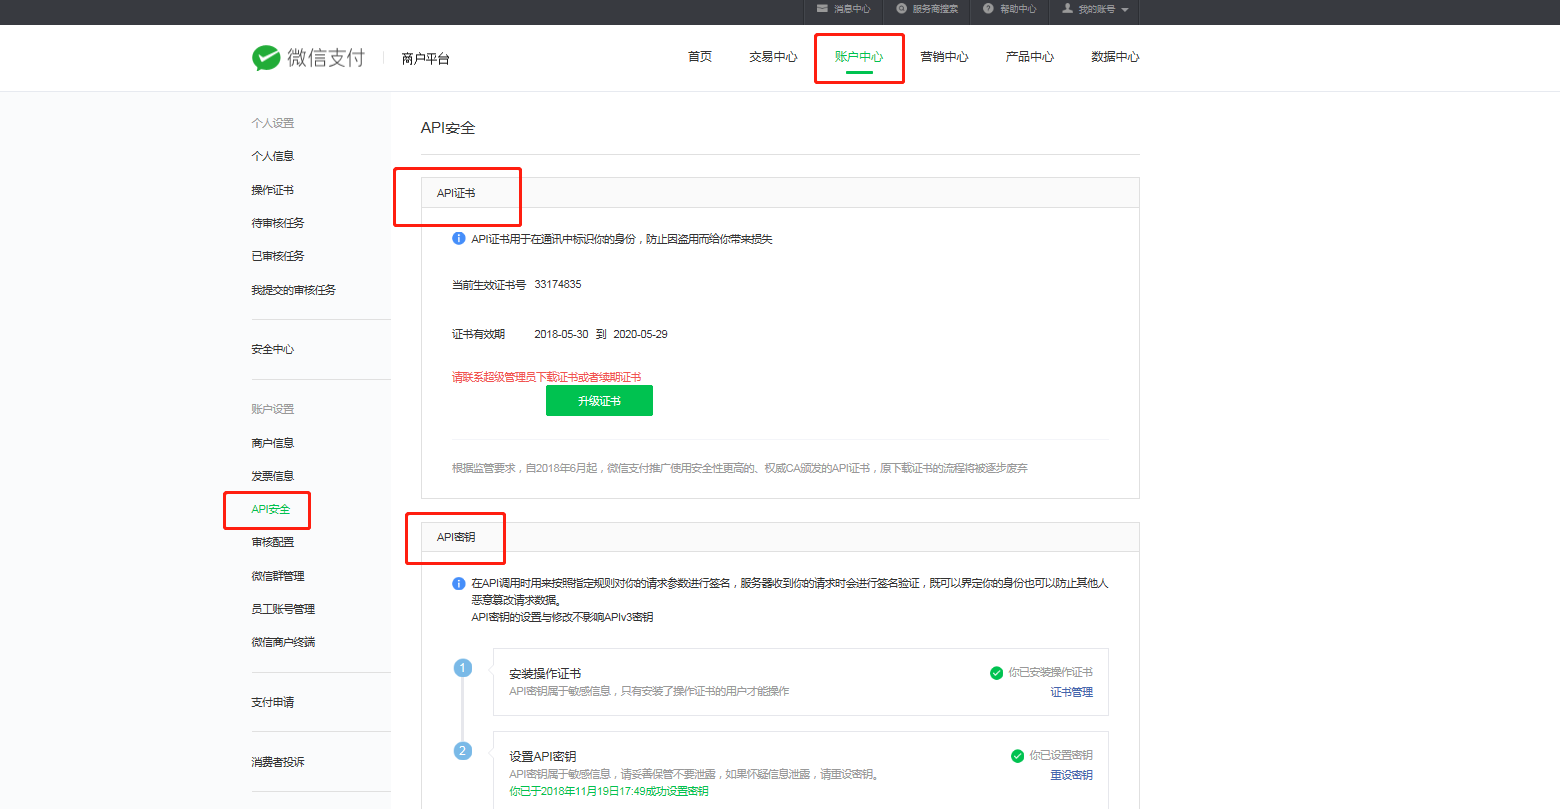Open the 证书管理 link

pos(1071,692)
